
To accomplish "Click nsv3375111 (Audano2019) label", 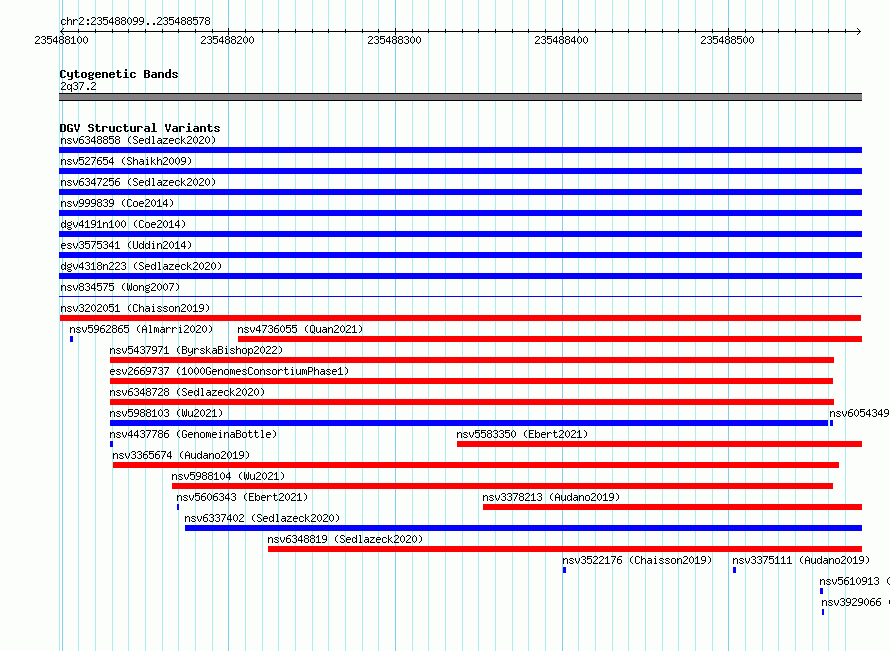I will 801,560.
